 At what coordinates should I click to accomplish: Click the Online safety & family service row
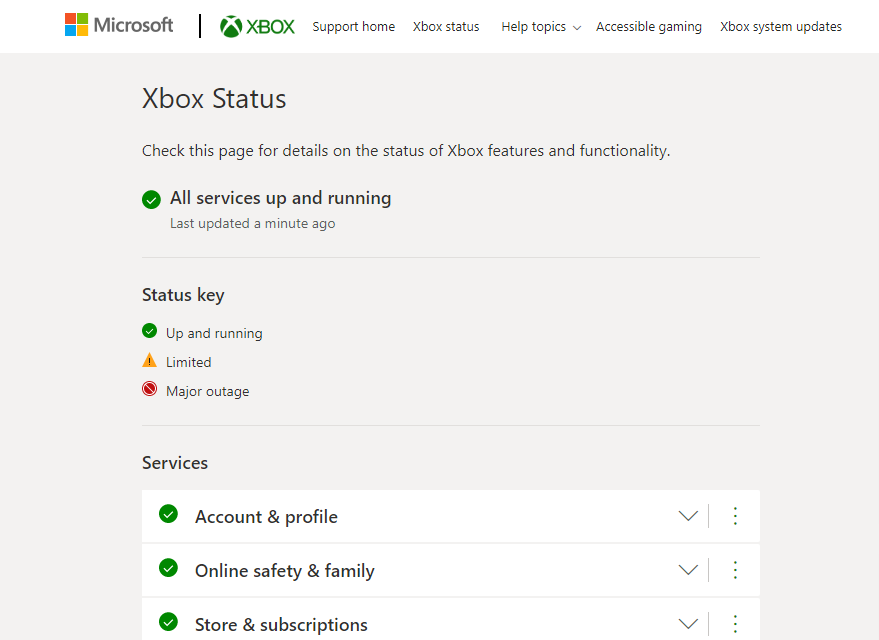click(284, 570)
